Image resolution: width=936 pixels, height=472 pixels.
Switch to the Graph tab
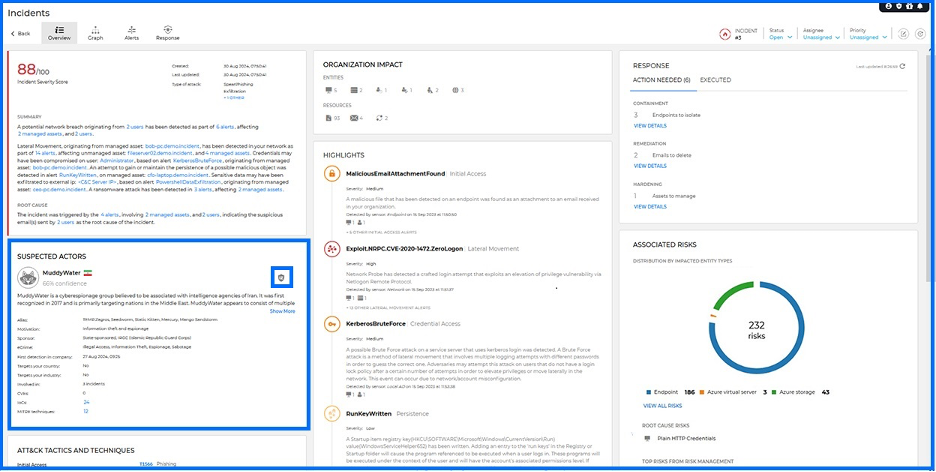pyautogui.click(x=95, y=34)
